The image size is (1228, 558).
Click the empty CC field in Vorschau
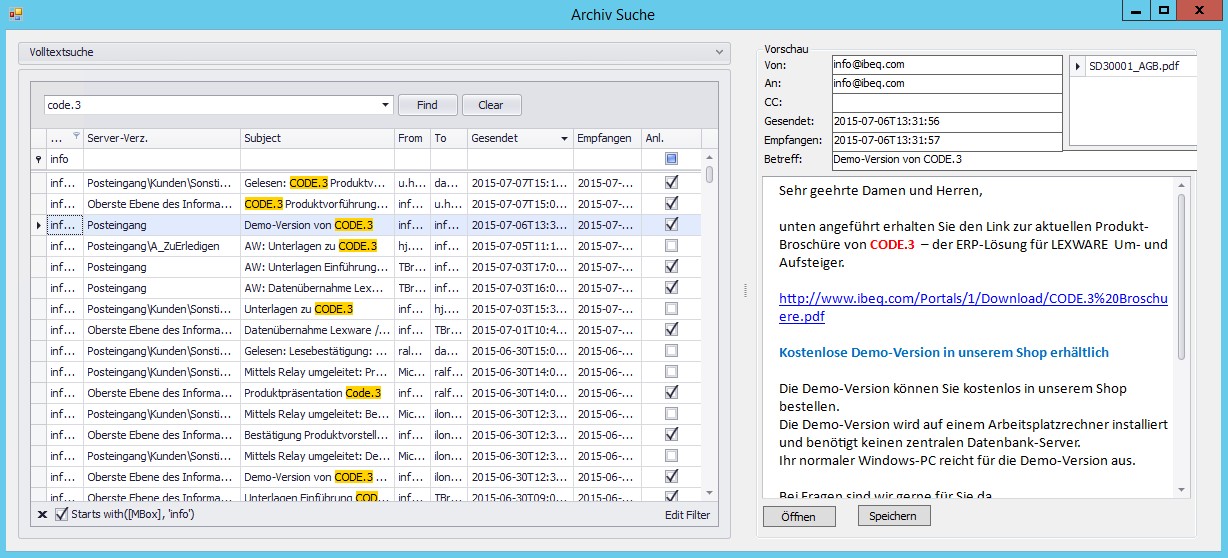tap(946, 102)
